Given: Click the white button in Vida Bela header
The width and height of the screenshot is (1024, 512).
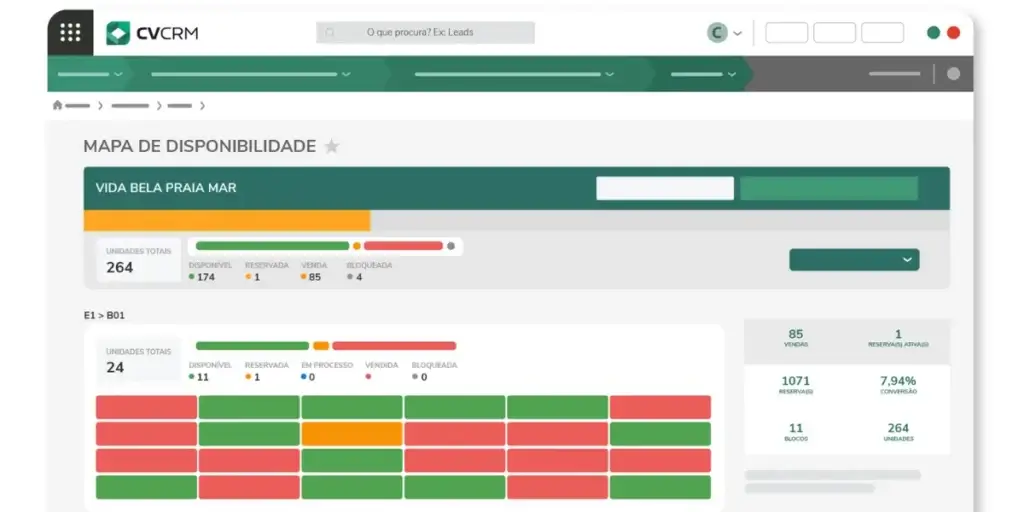Looking at the screenshot, I should tap(664, 188).
